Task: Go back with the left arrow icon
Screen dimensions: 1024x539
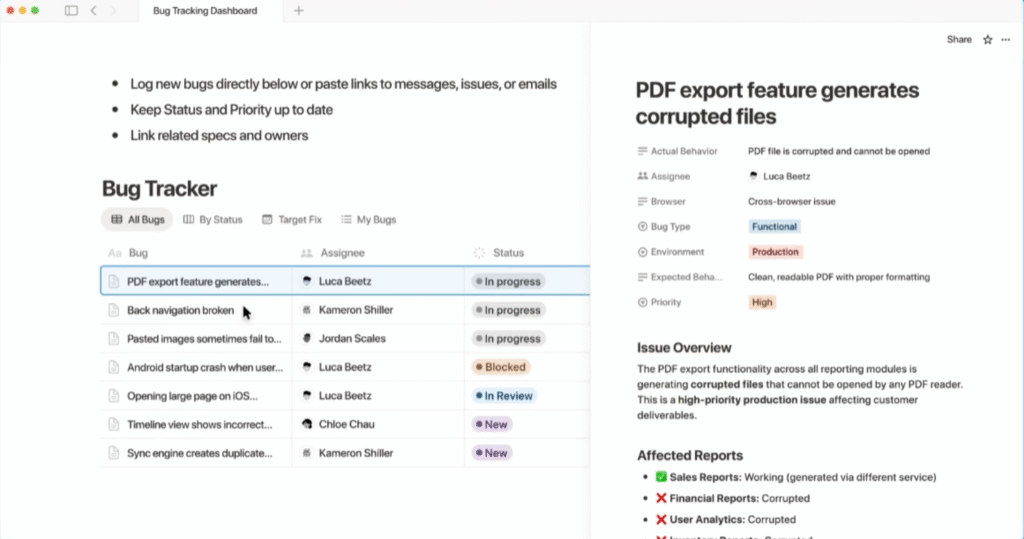Action: point(94,11)
